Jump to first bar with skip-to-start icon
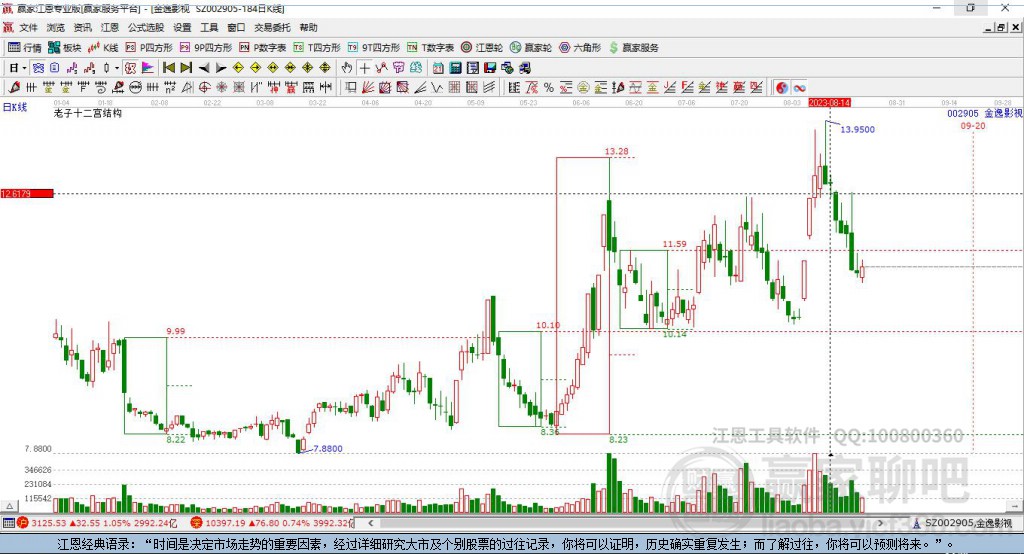 pyautogui.click(x=168, y=68)
